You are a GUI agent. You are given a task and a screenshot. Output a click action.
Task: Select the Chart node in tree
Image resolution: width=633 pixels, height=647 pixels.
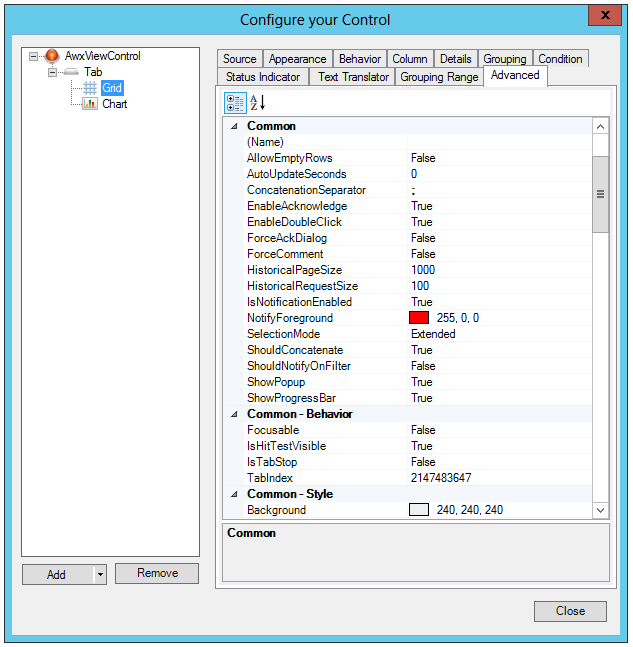pos(114,104)
